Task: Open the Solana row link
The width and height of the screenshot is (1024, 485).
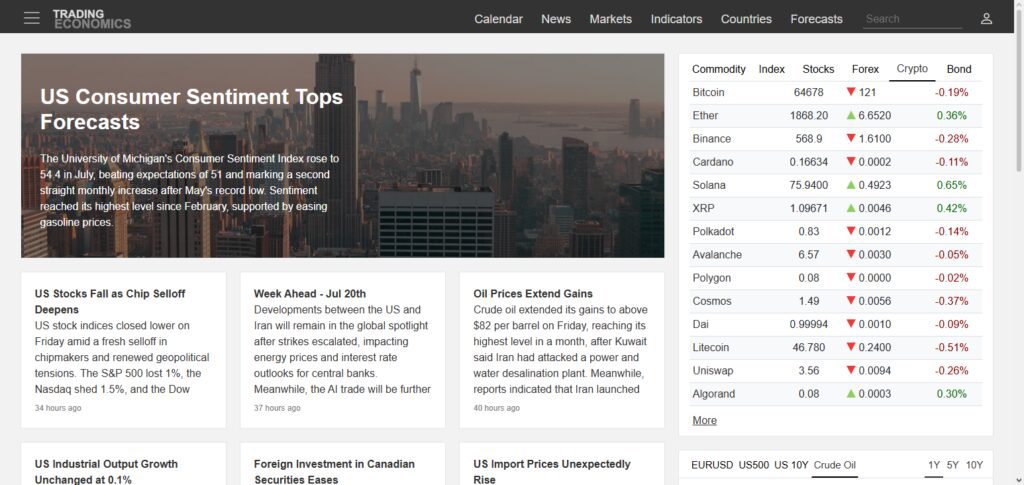Action: pyautogui.click(x=709, y=185)
